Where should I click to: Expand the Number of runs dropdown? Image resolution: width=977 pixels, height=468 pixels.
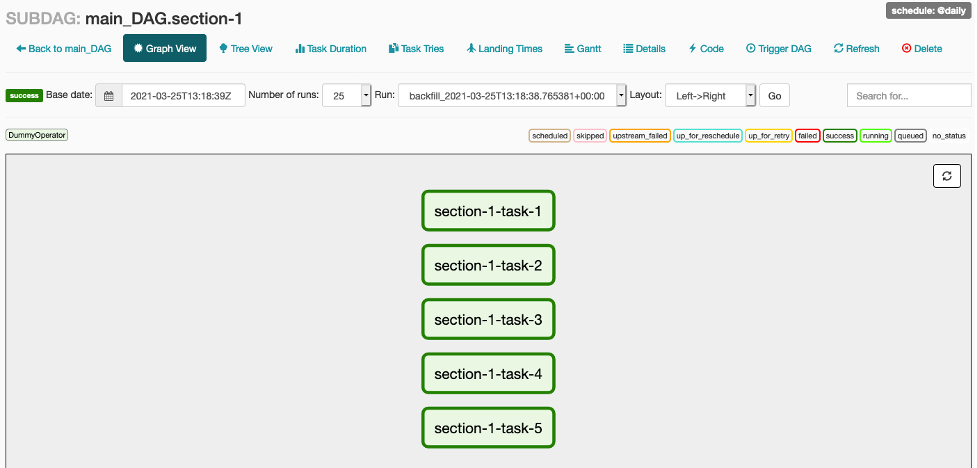pos(365,96)
